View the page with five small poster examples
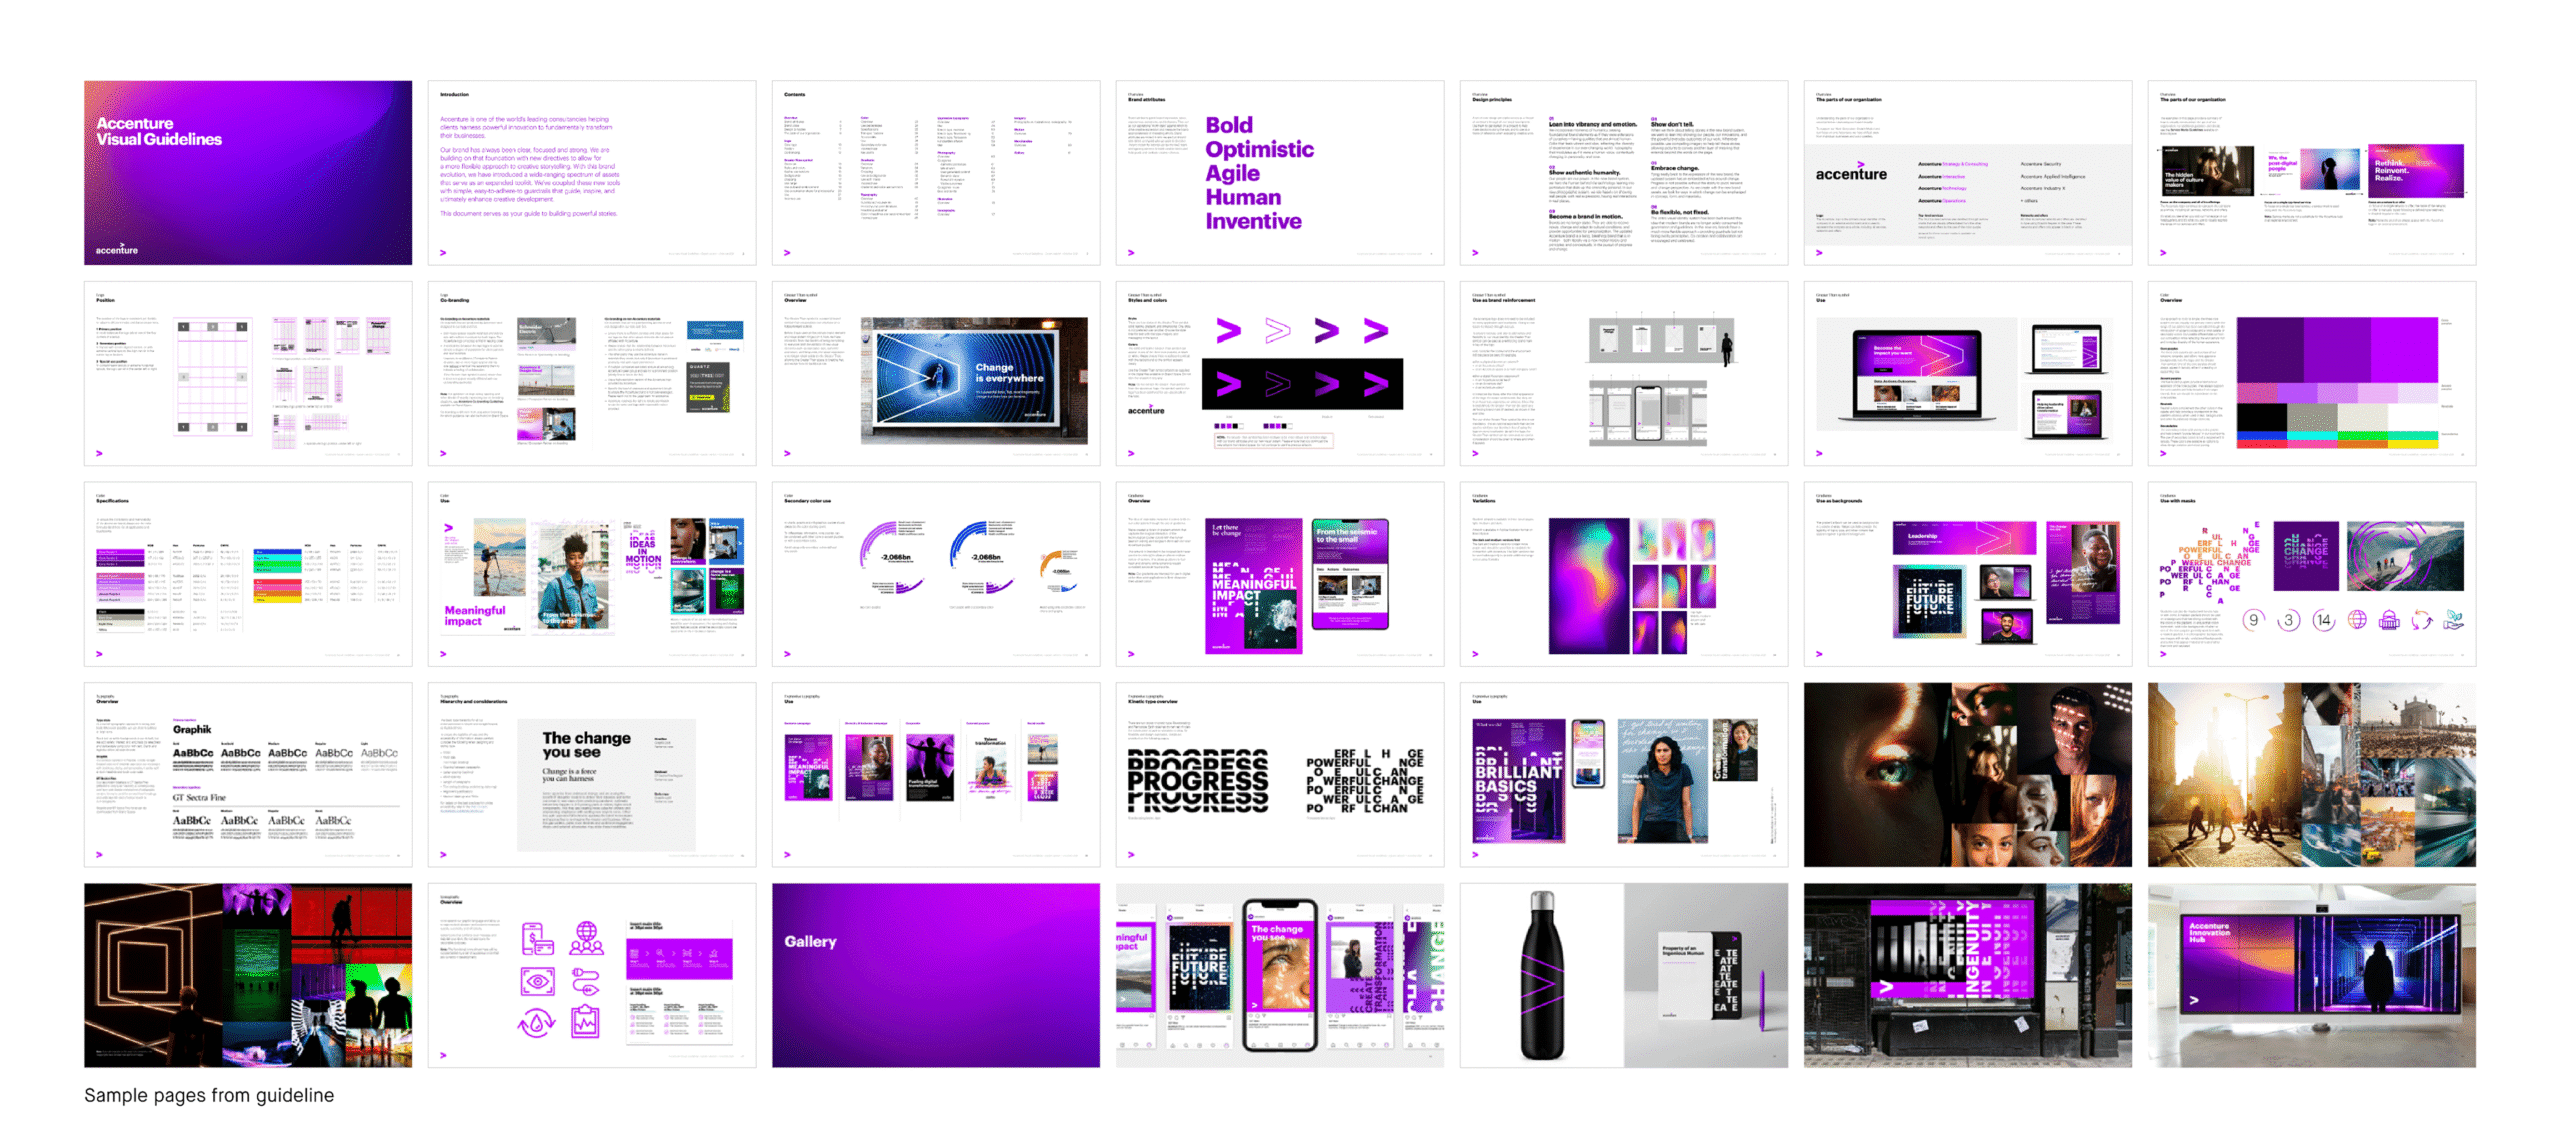This screenshot has height=1148, width=2560. (x=935, y=775)
